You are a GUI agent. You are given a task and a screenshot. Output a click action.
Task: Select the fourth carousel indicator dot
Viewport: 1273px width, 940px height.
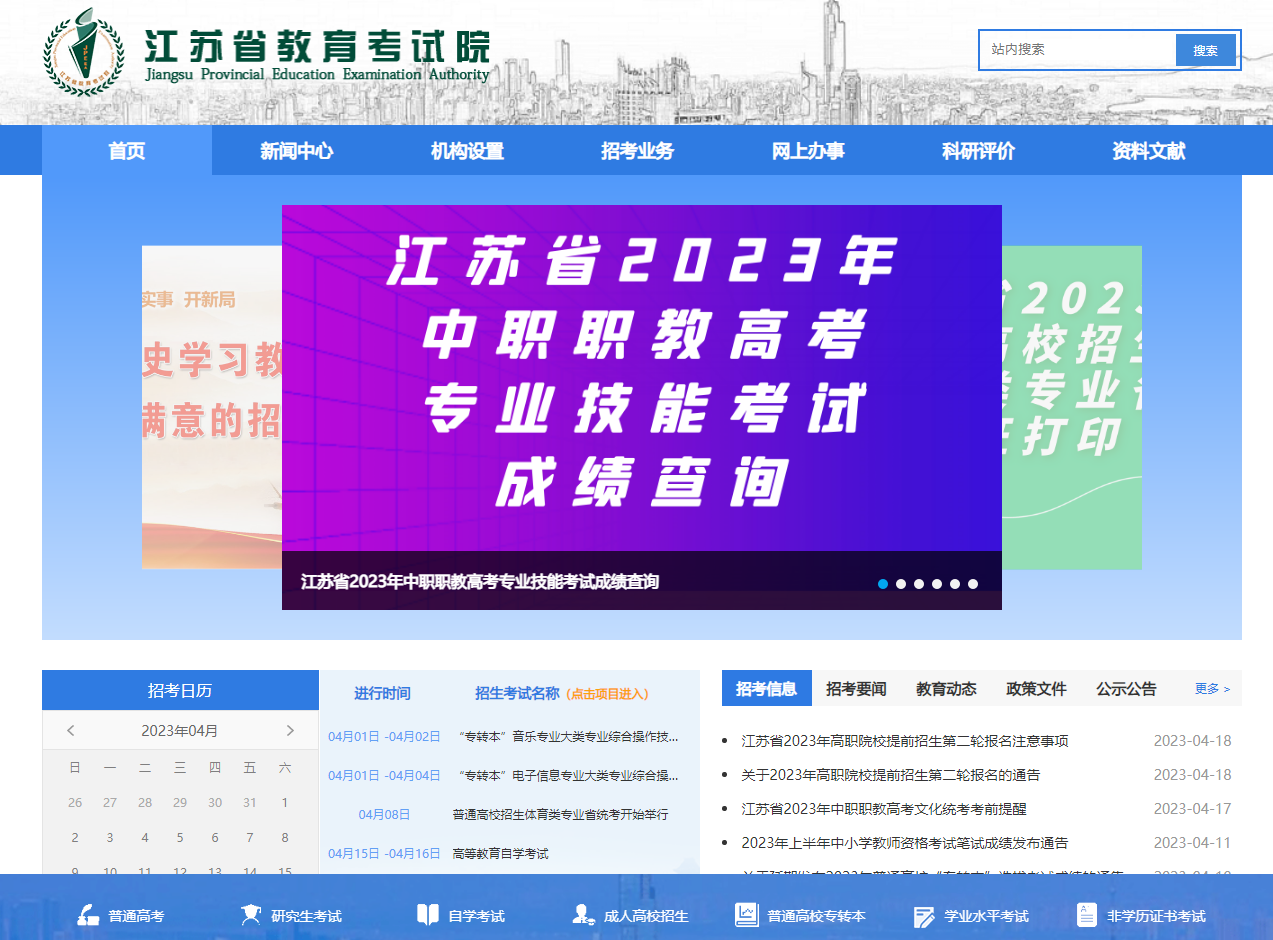937,584
